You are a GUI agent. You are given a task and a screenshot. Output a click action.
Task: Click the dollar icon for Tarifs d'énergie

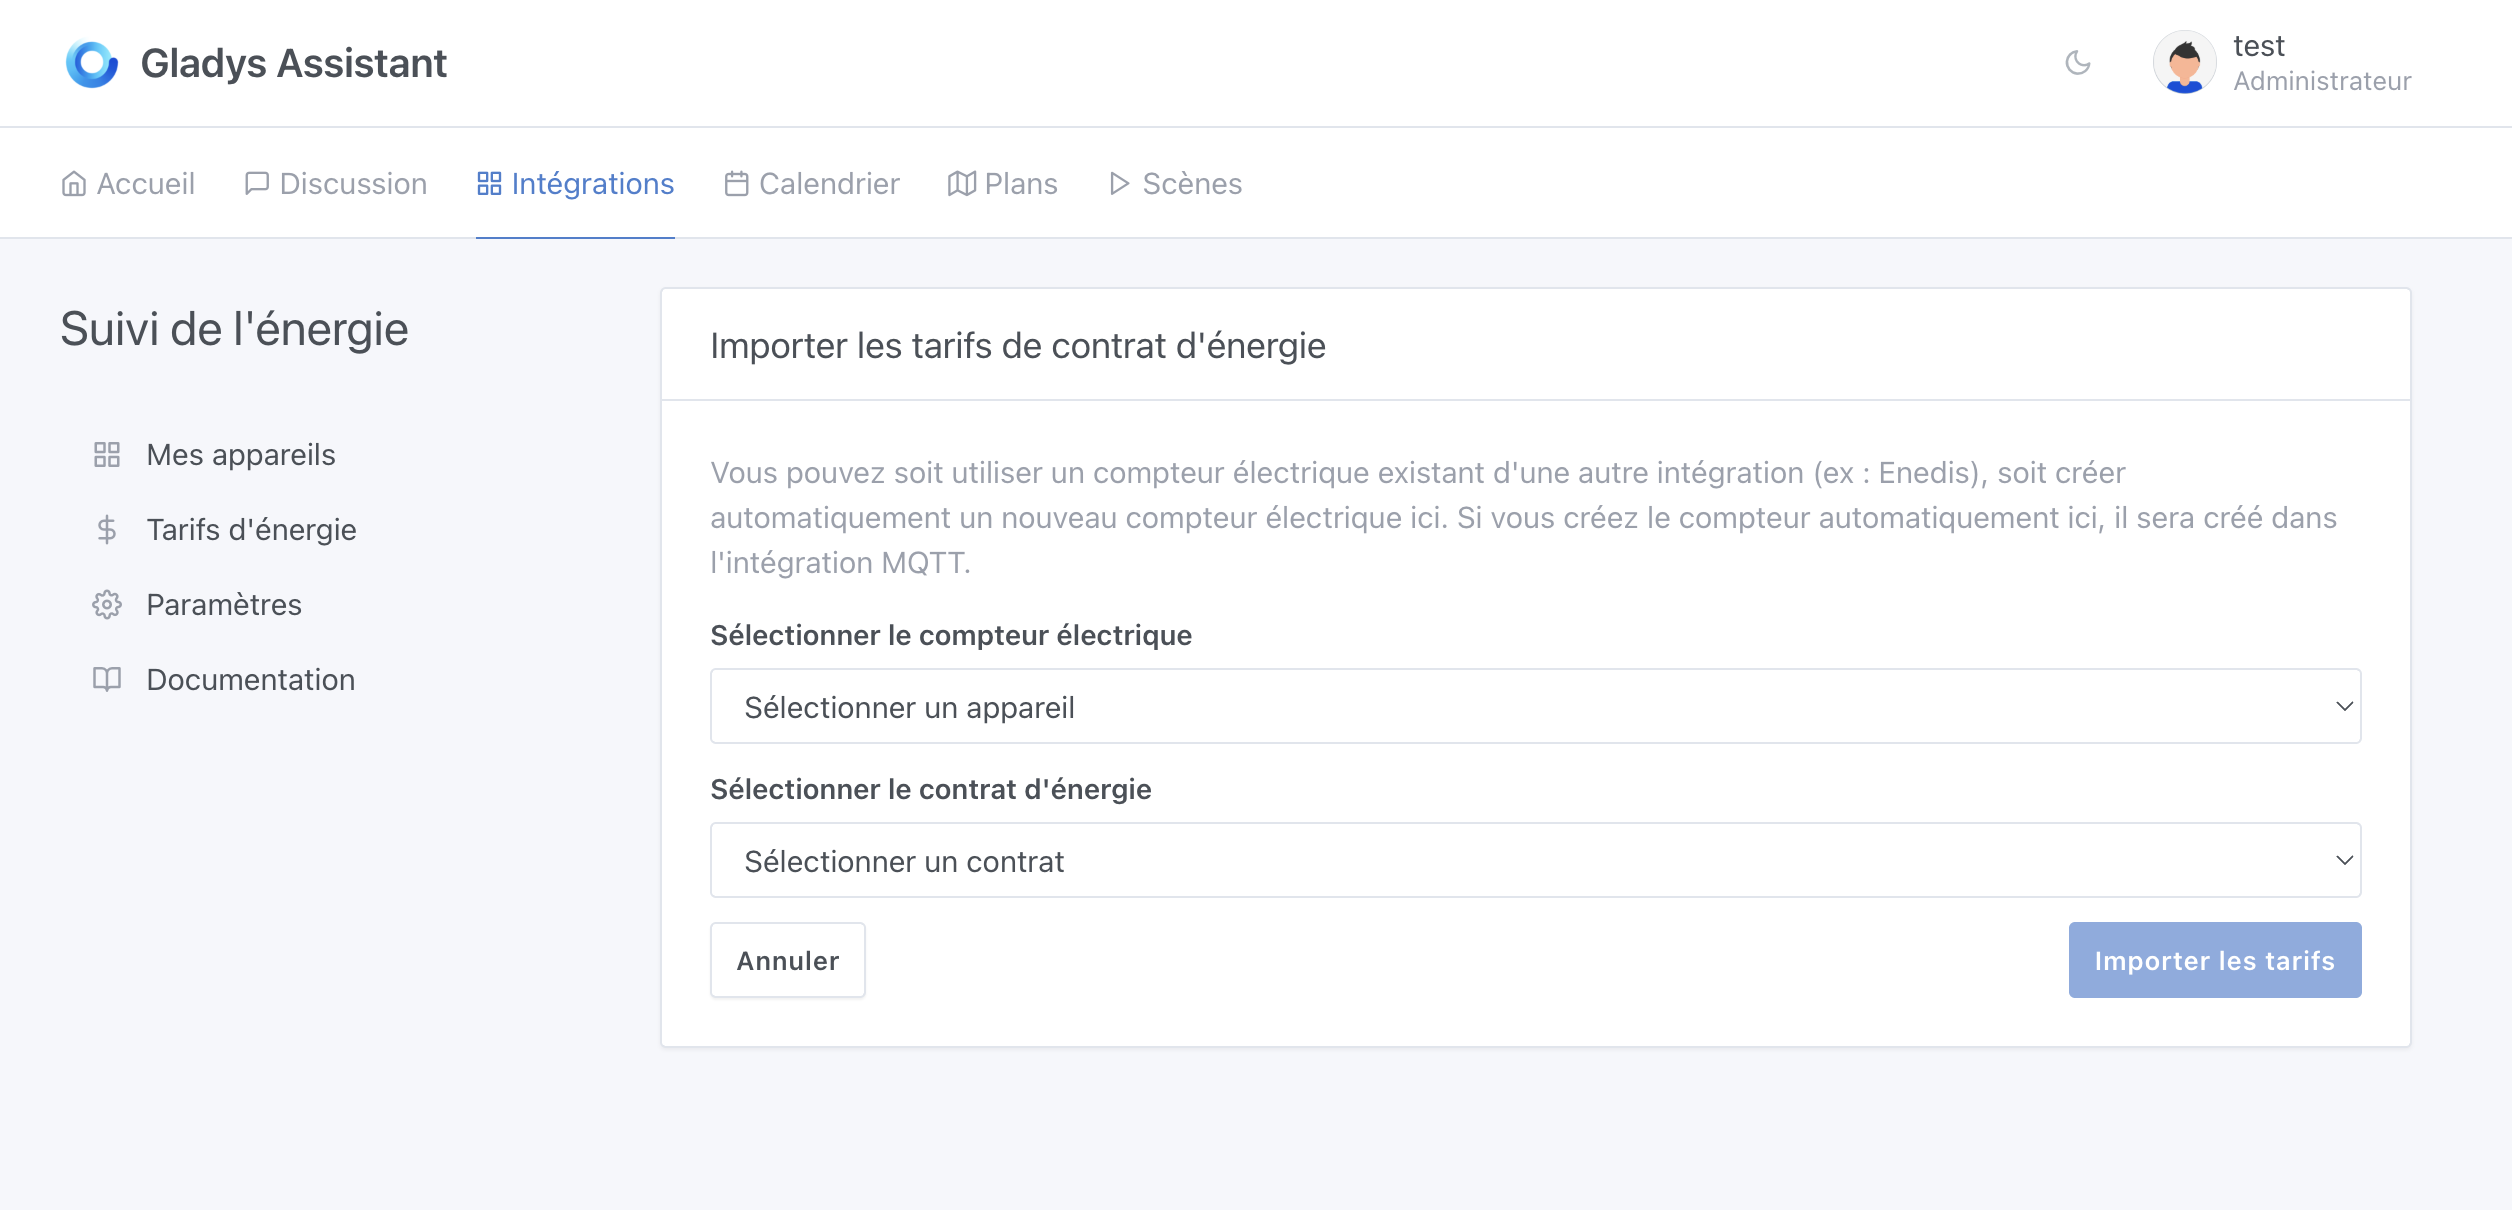pos(107,530)
